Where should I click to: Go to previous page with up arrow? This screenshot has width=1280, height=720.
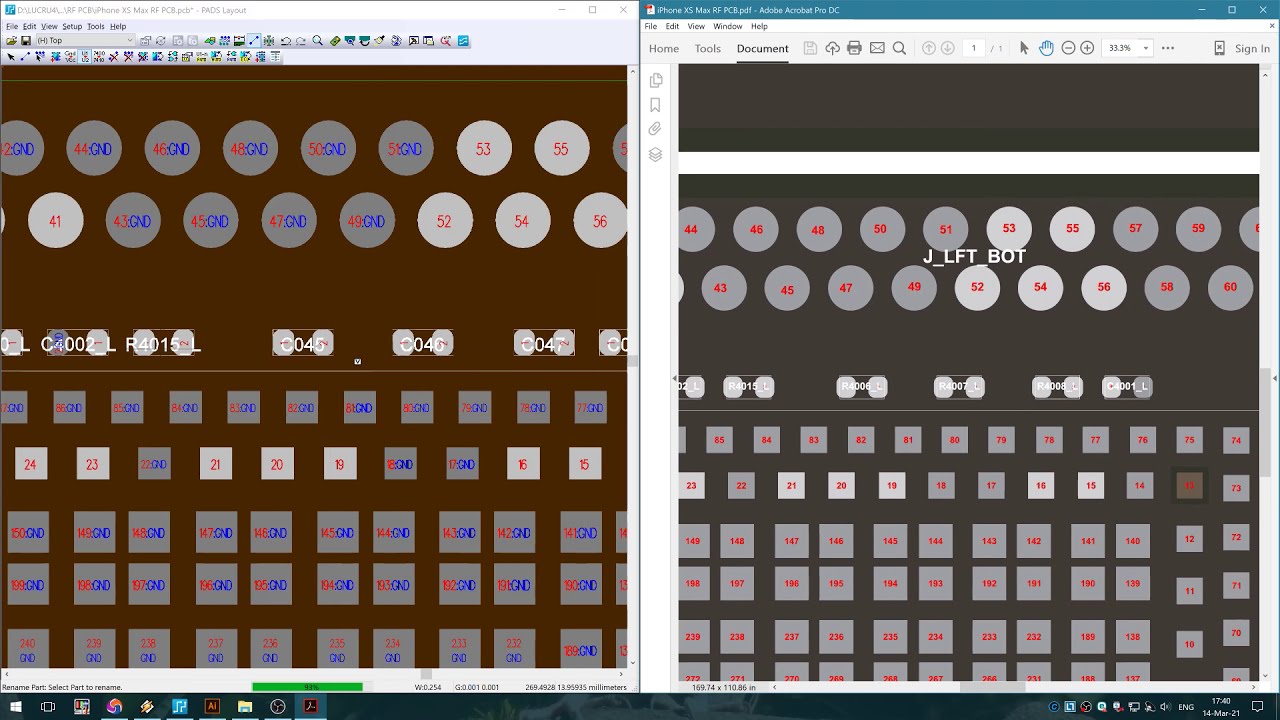(928, 48)
